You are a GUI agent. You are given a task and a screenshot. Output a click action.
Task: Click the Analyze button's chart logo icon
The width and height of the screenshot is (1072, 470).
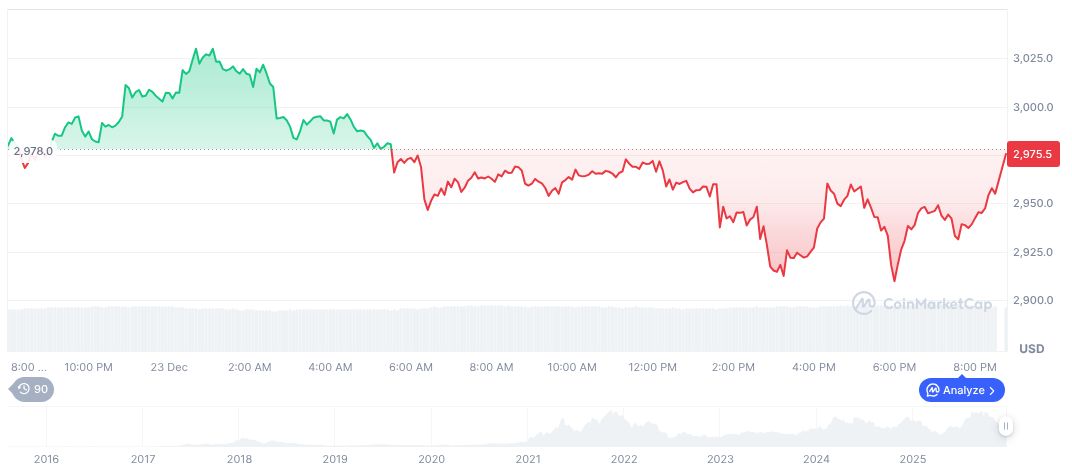932,390
